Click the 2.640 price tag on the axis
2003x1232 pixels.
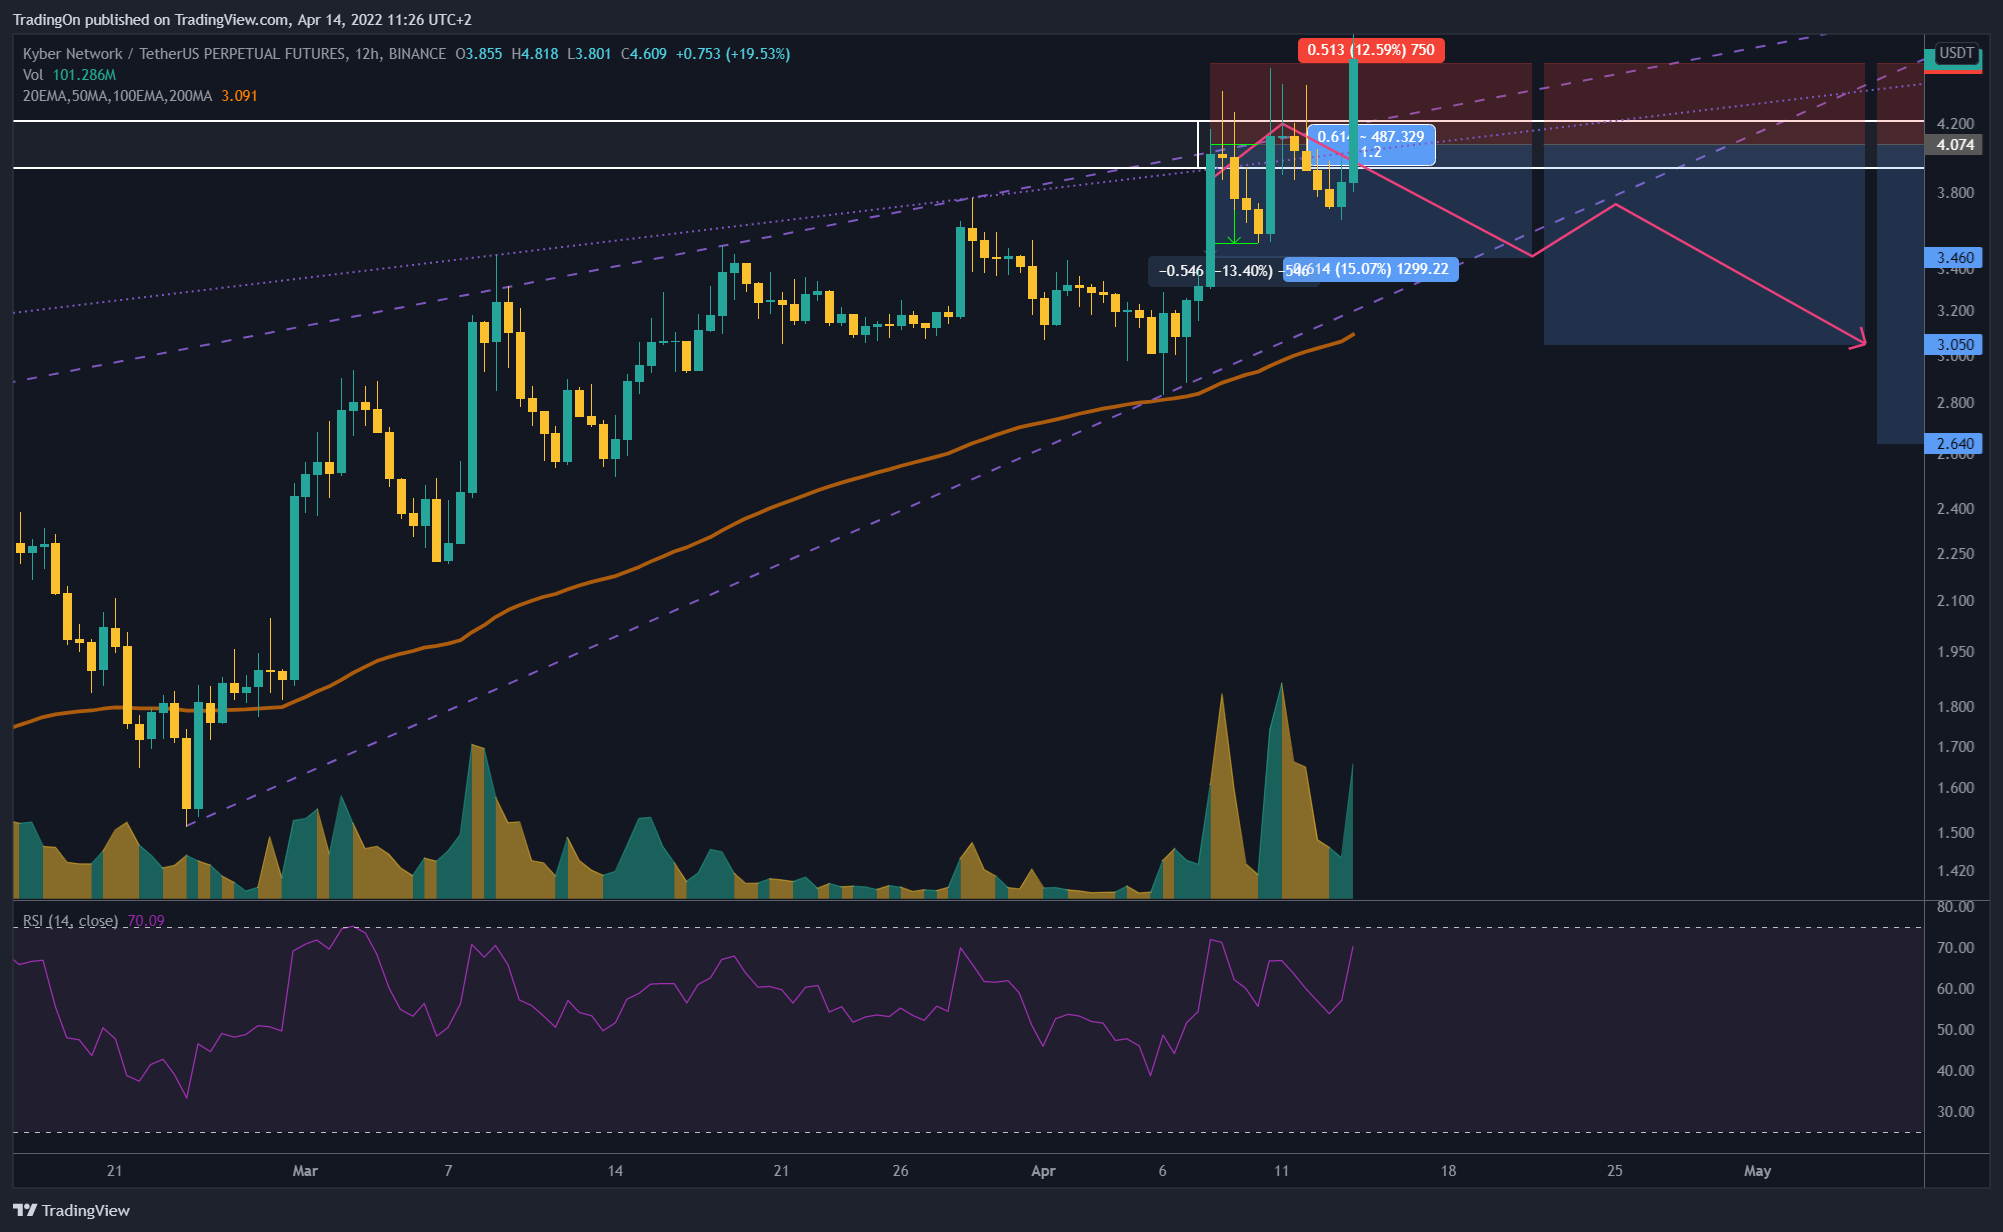tap(1955, 444)
